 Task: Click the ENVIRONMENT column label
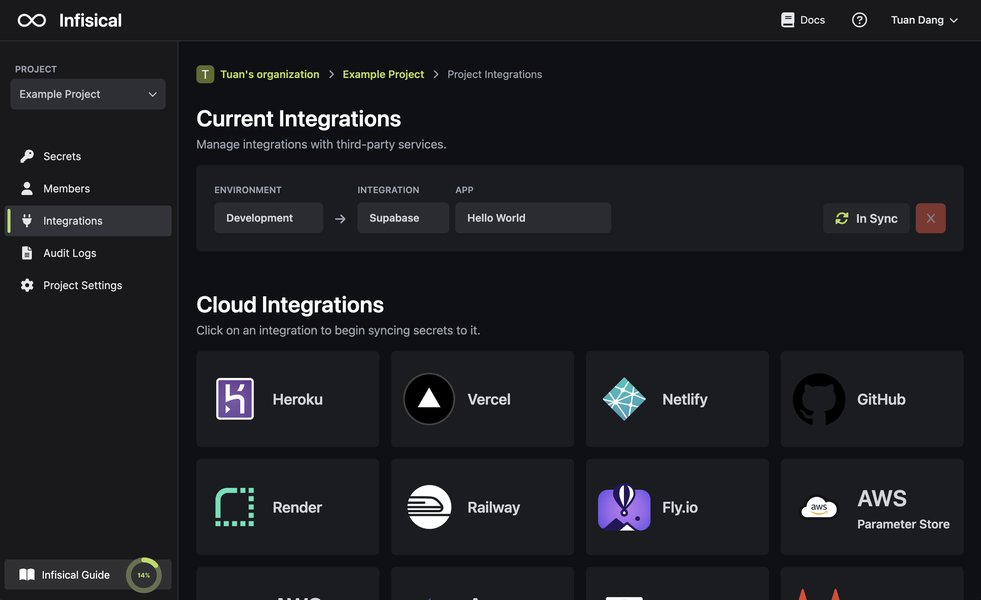click(x=248, y=190)
